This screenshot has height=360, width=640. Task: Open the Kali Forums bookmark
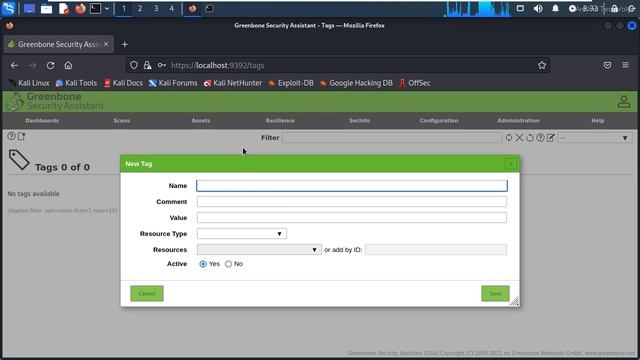[x=173, y=83]
